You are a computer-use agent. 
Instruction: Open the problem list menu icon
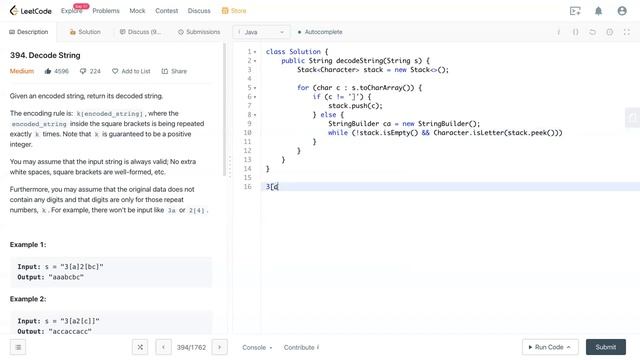pyautogui.click(x=18, y=347)
